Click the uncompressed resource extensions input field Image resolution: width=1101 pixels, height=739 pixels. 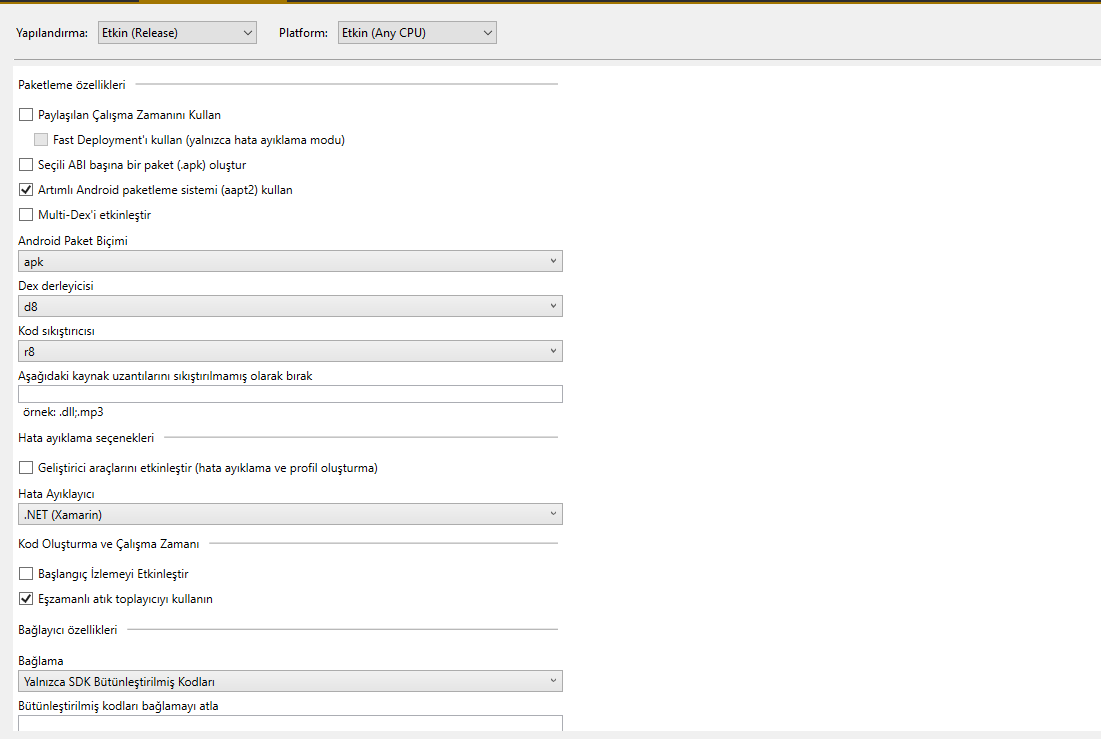tap(290, 393)
